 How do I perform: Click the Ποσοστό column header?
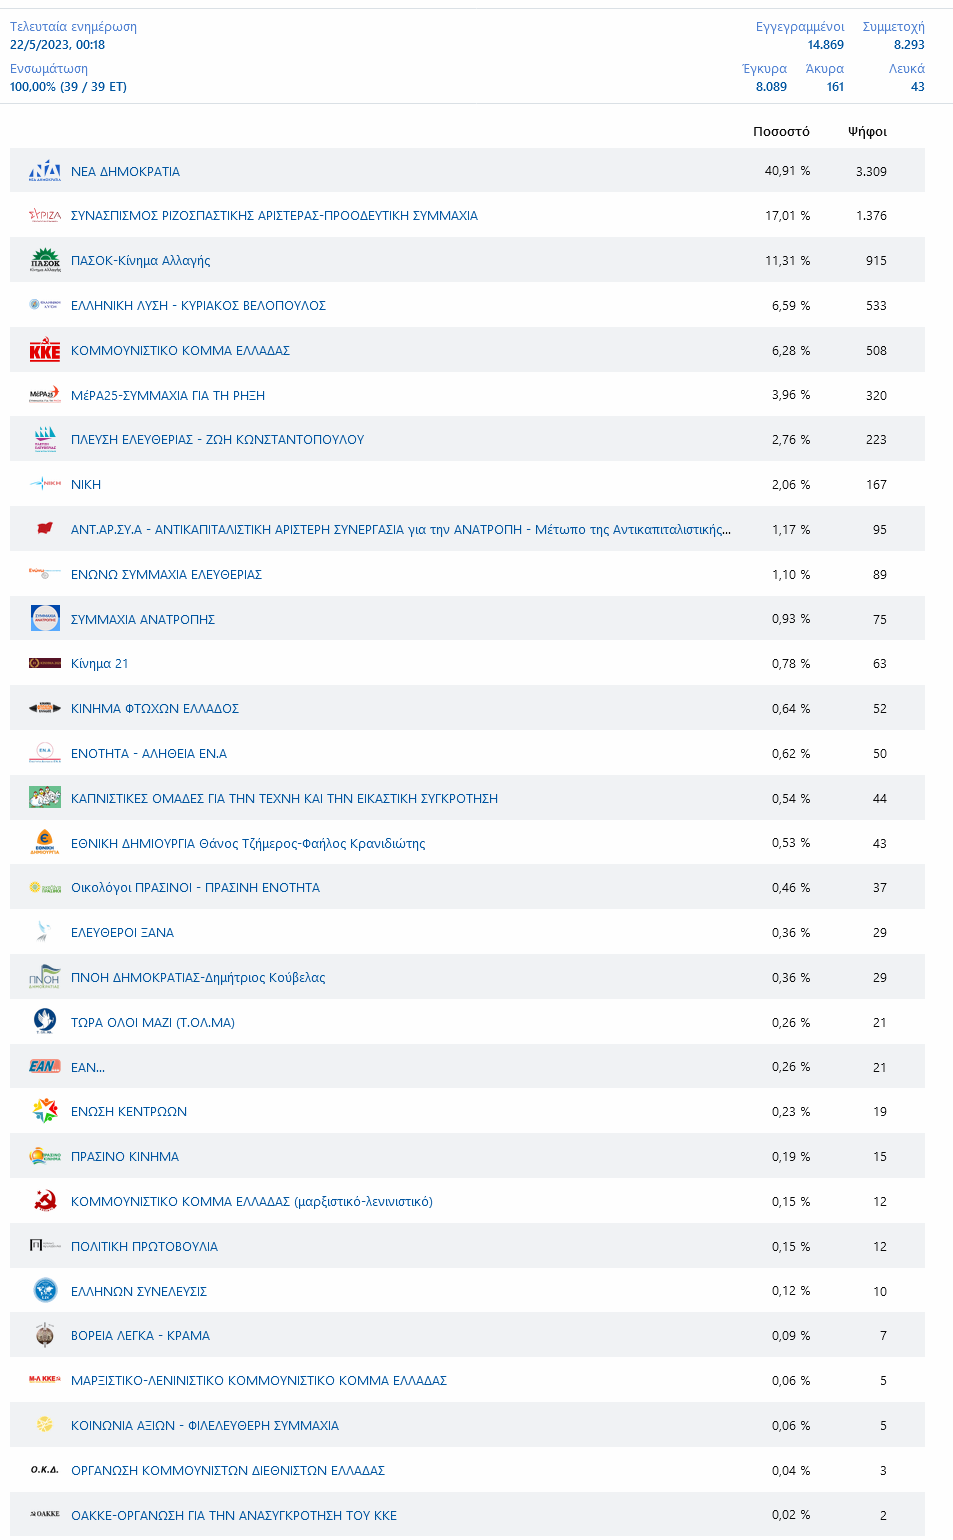click(x=781, y=132)
